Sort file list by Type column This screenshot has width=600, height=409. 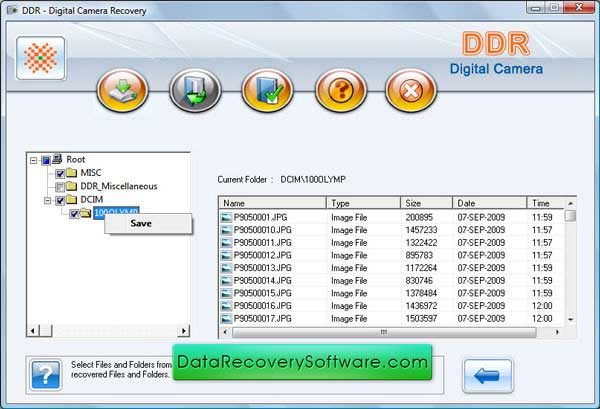tap(363, 203)
